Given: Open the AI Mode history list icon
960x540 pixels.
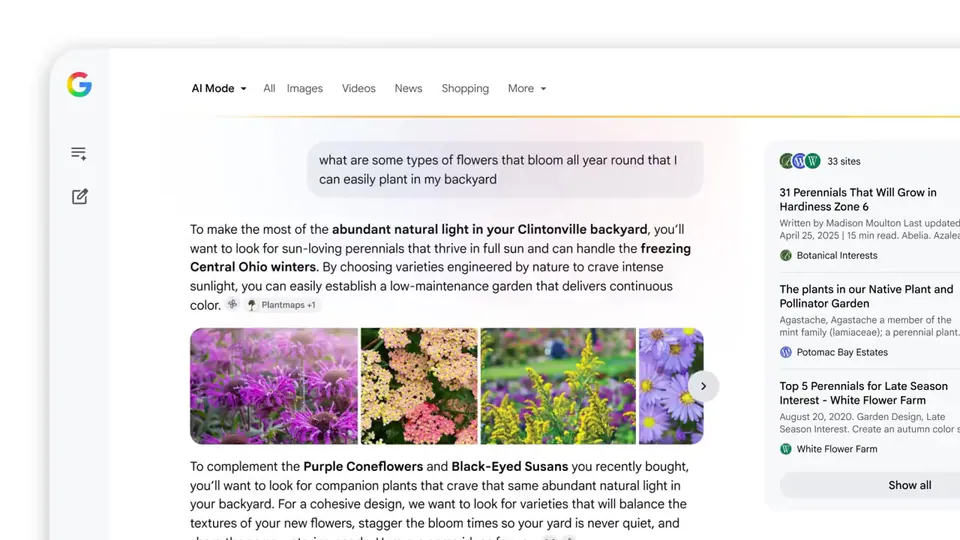Looking at the screenshot, I should coord(78,153).
